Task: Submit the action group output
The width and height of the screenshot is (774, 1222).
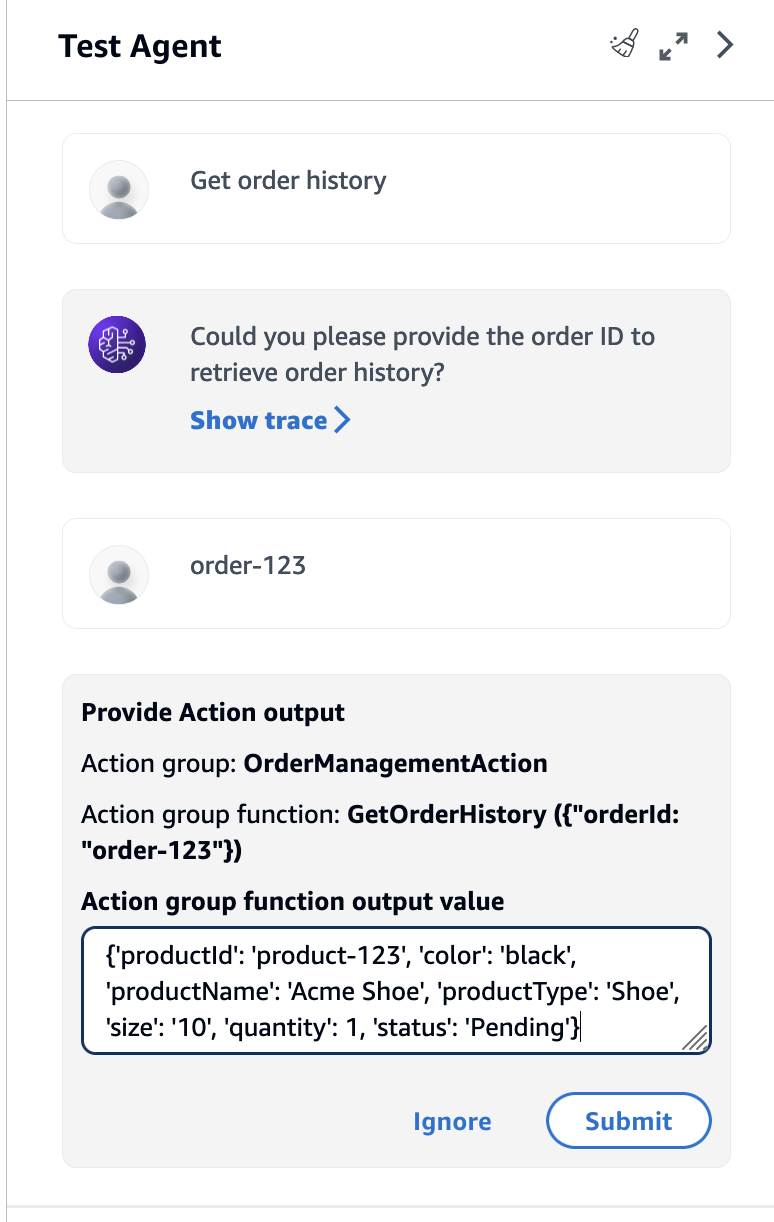Action: point(628,1121)
